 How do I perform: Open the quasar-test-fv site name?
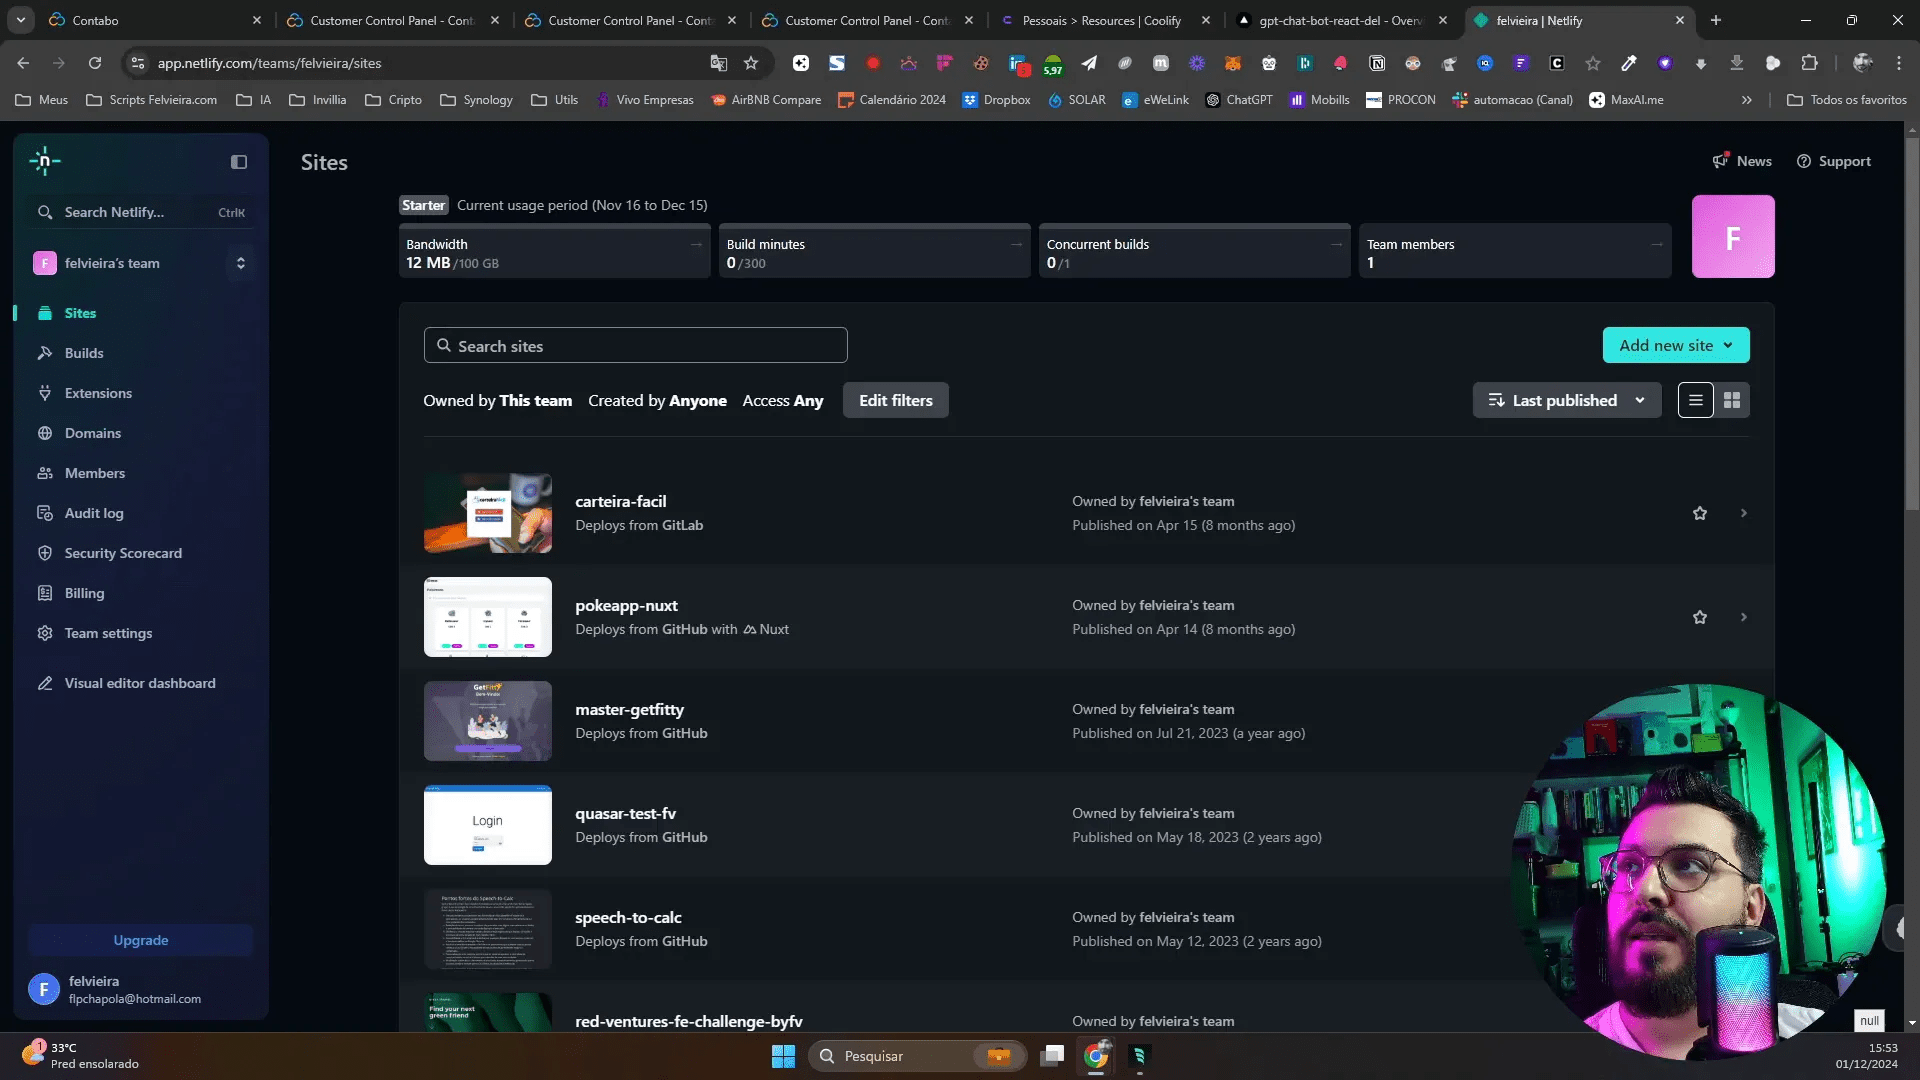pos(625,813)
